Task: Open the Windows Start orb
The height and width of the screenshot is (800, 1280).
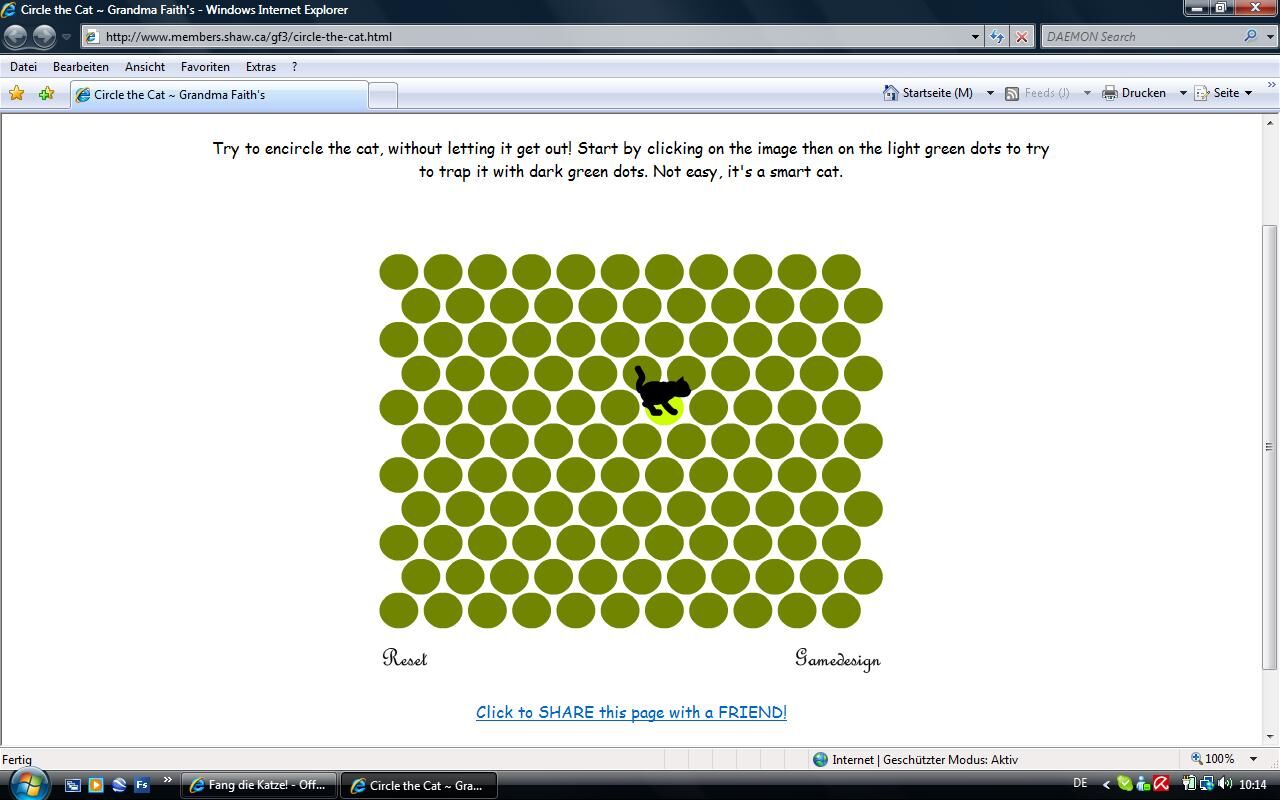Action: (28, 784)
